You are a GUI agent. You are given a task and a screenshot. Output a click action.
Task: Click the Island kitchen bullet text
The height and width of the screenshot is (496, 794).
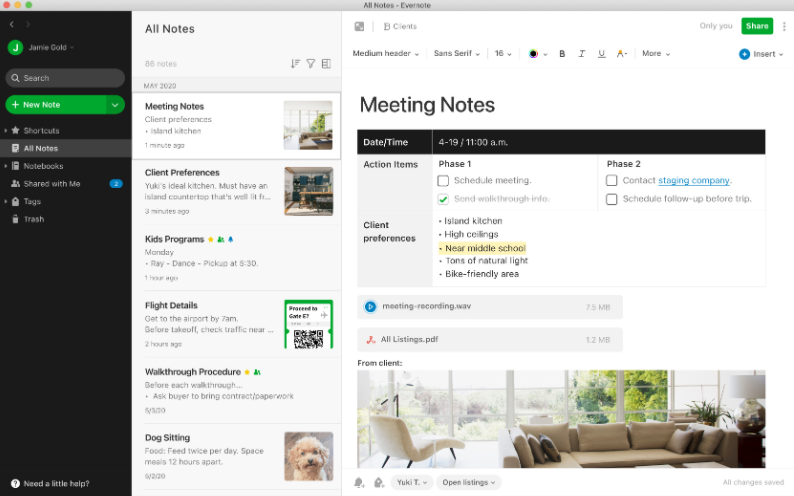(473, 221)
